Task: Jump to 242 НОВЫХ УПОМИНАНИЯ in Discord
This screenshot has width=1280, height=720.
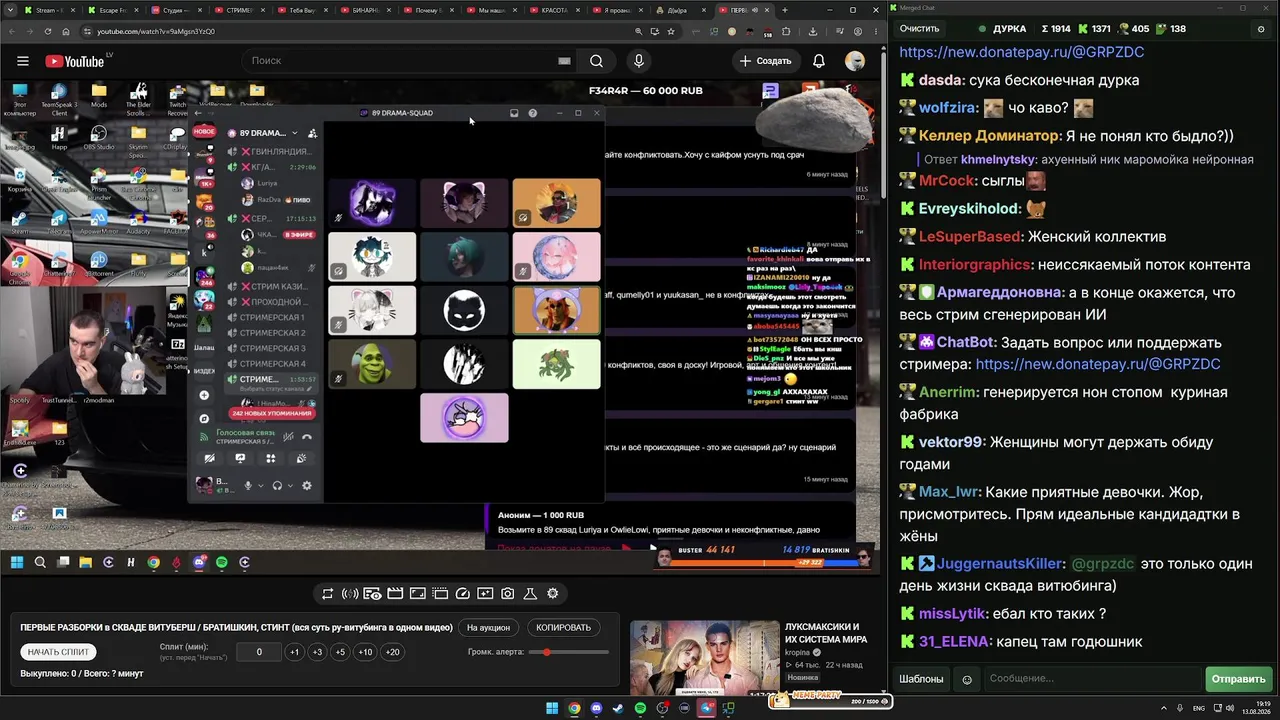Action: click(272, 413)
